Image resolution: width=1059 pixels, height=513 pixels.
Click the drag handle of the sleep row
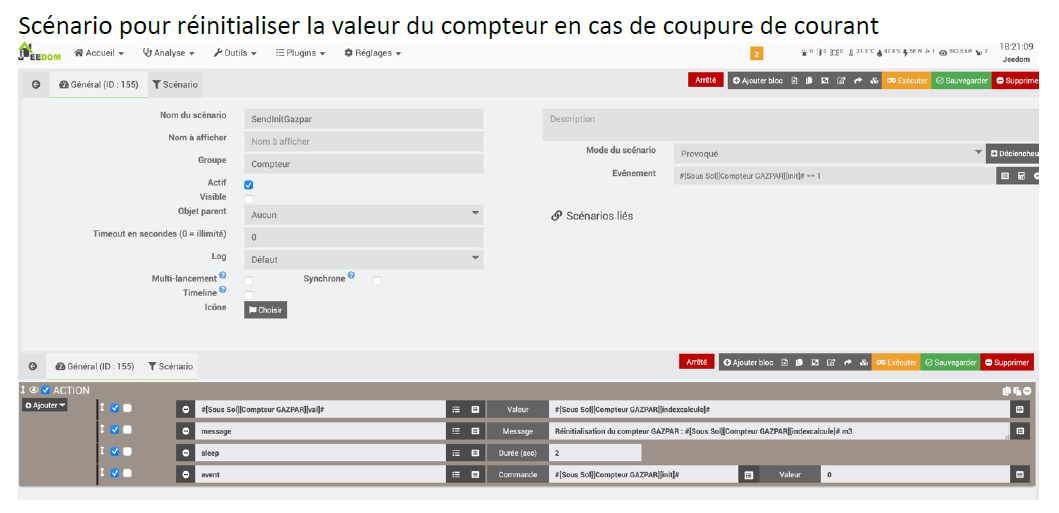[x=103, y=451]
